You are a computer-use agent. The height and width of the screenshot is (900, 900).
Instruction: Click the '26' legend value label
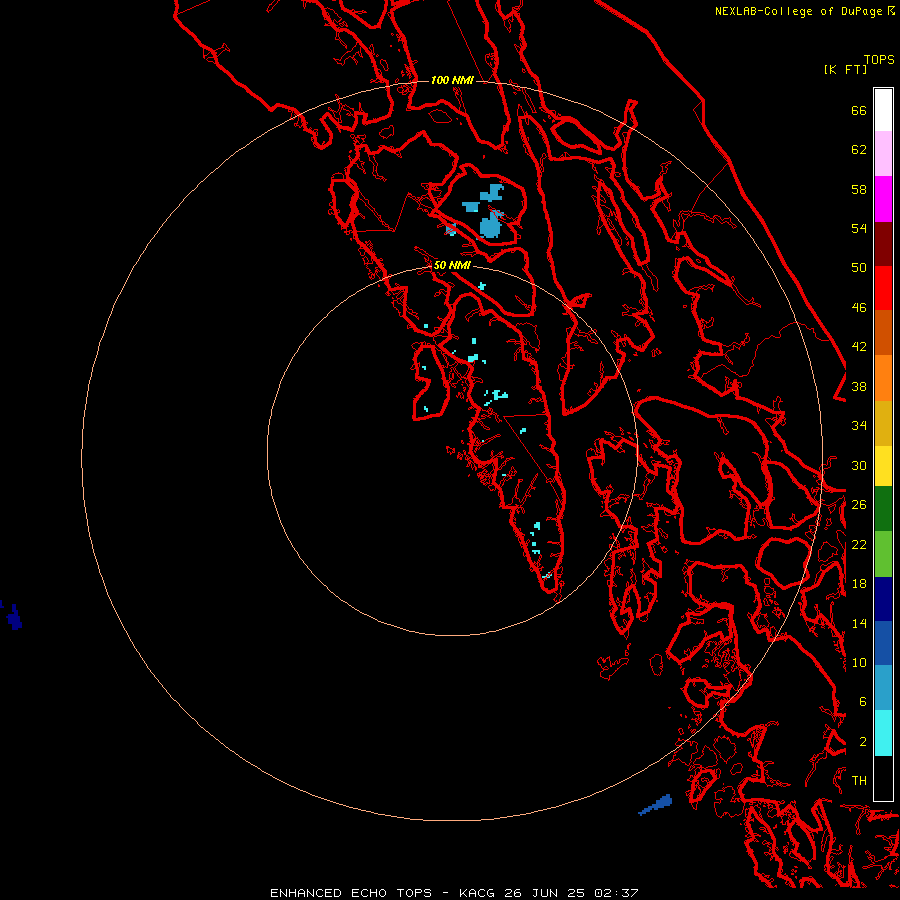(859, 505)
